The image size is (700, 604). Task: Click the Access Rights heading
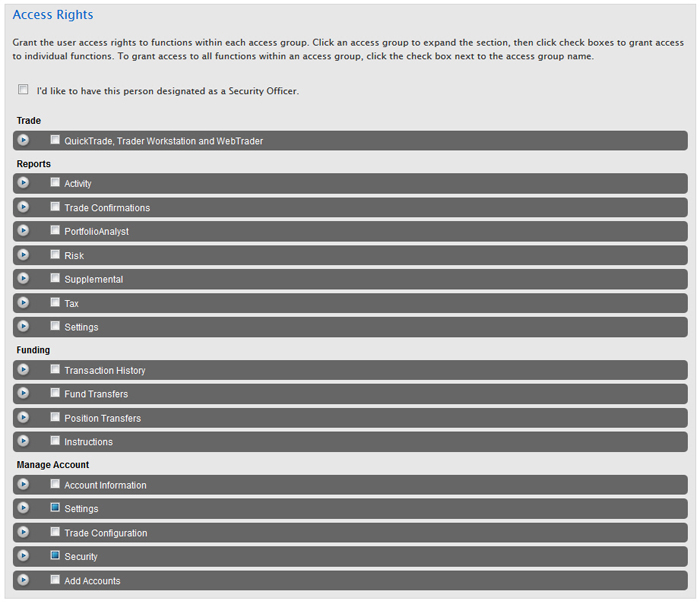(53, 15)
